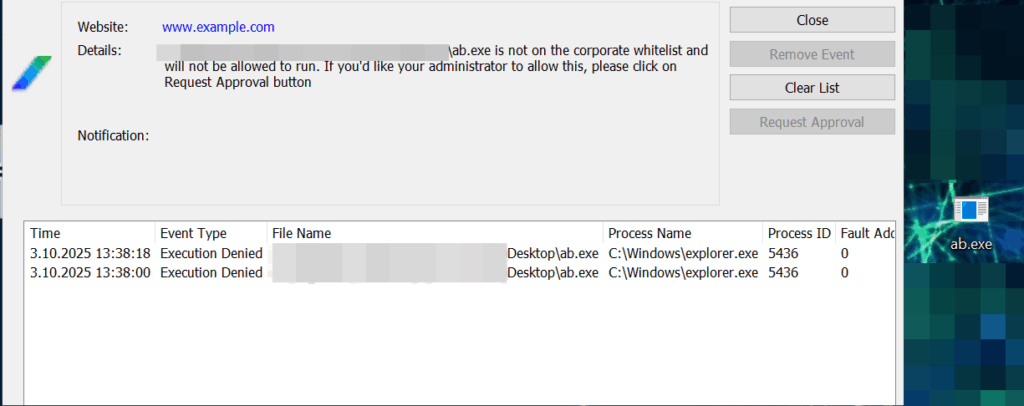
Task: Click the Process ID column header
Action: [x=798, y=233]
